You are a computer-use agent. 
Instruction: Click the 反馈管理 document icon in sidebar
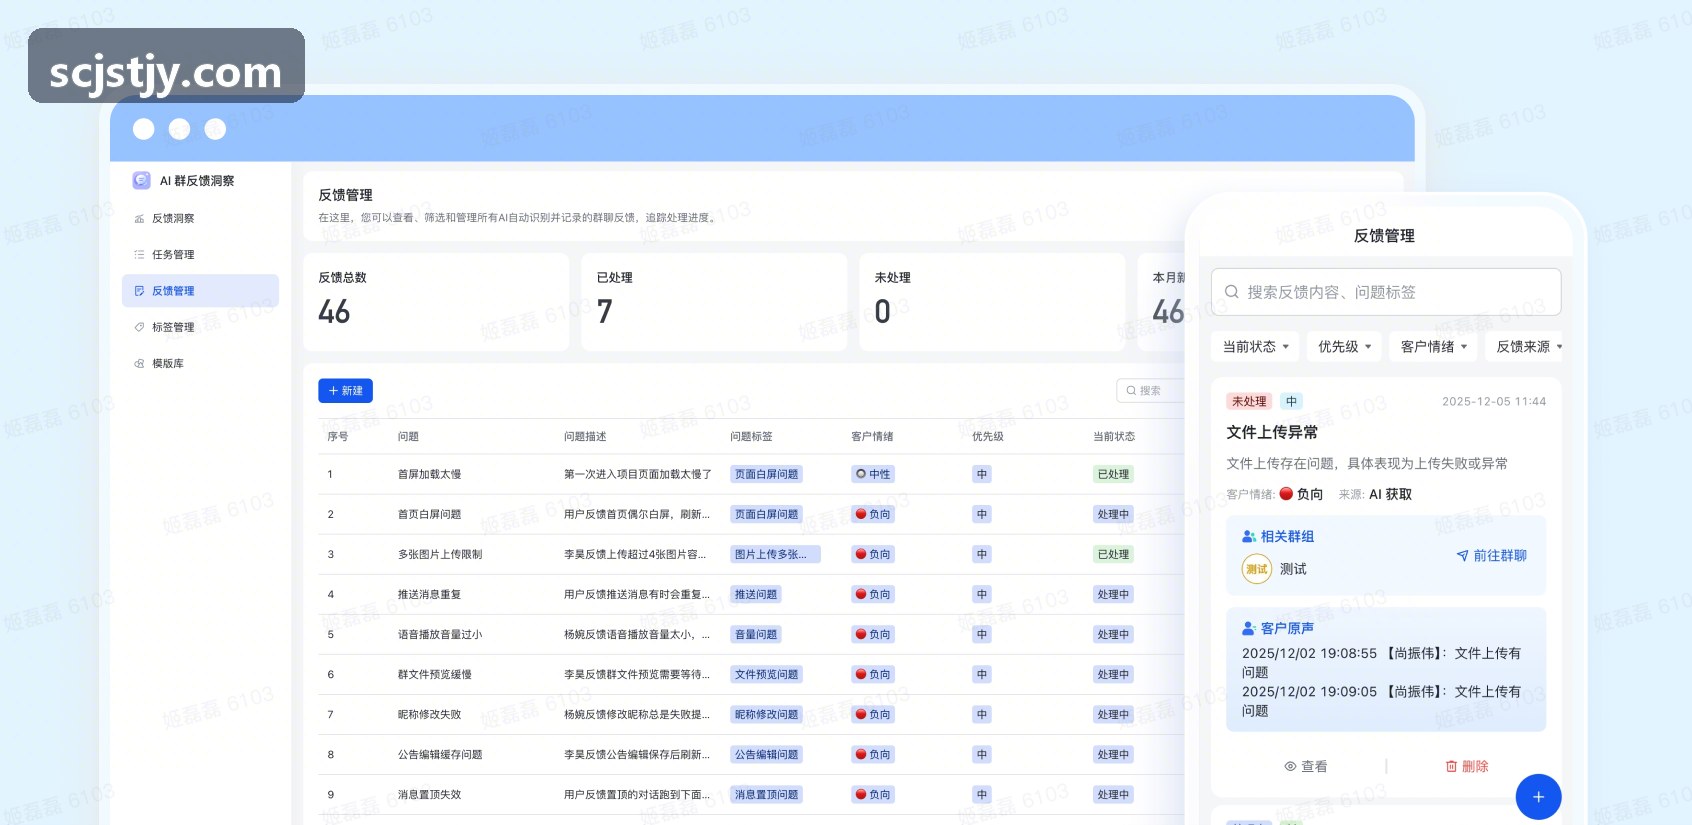pyautogui.click(x=139, y=291)
